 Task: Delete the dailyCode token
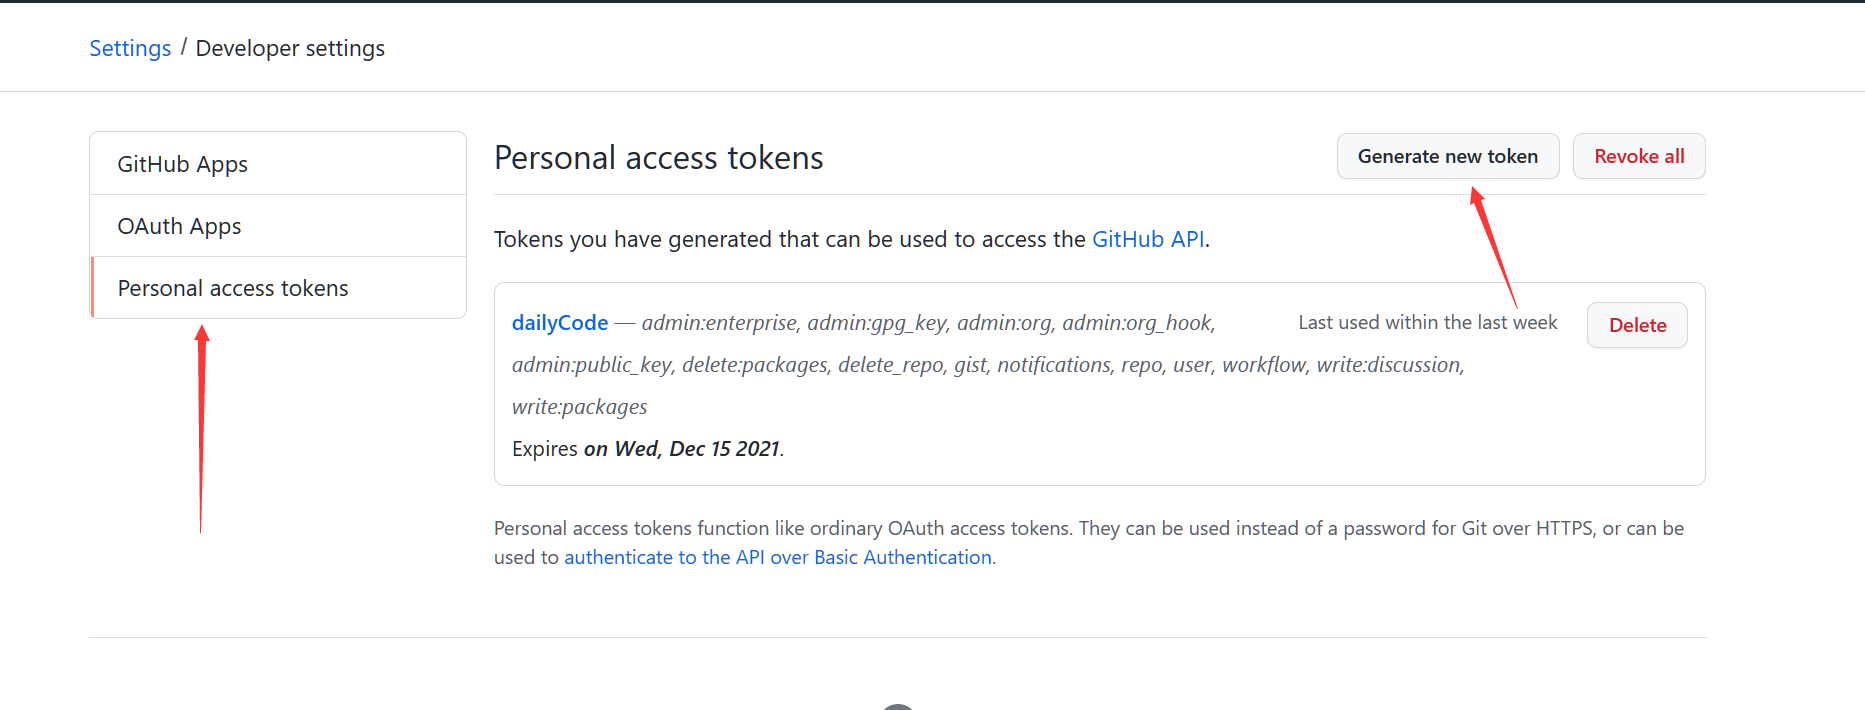click(1636, 325)
